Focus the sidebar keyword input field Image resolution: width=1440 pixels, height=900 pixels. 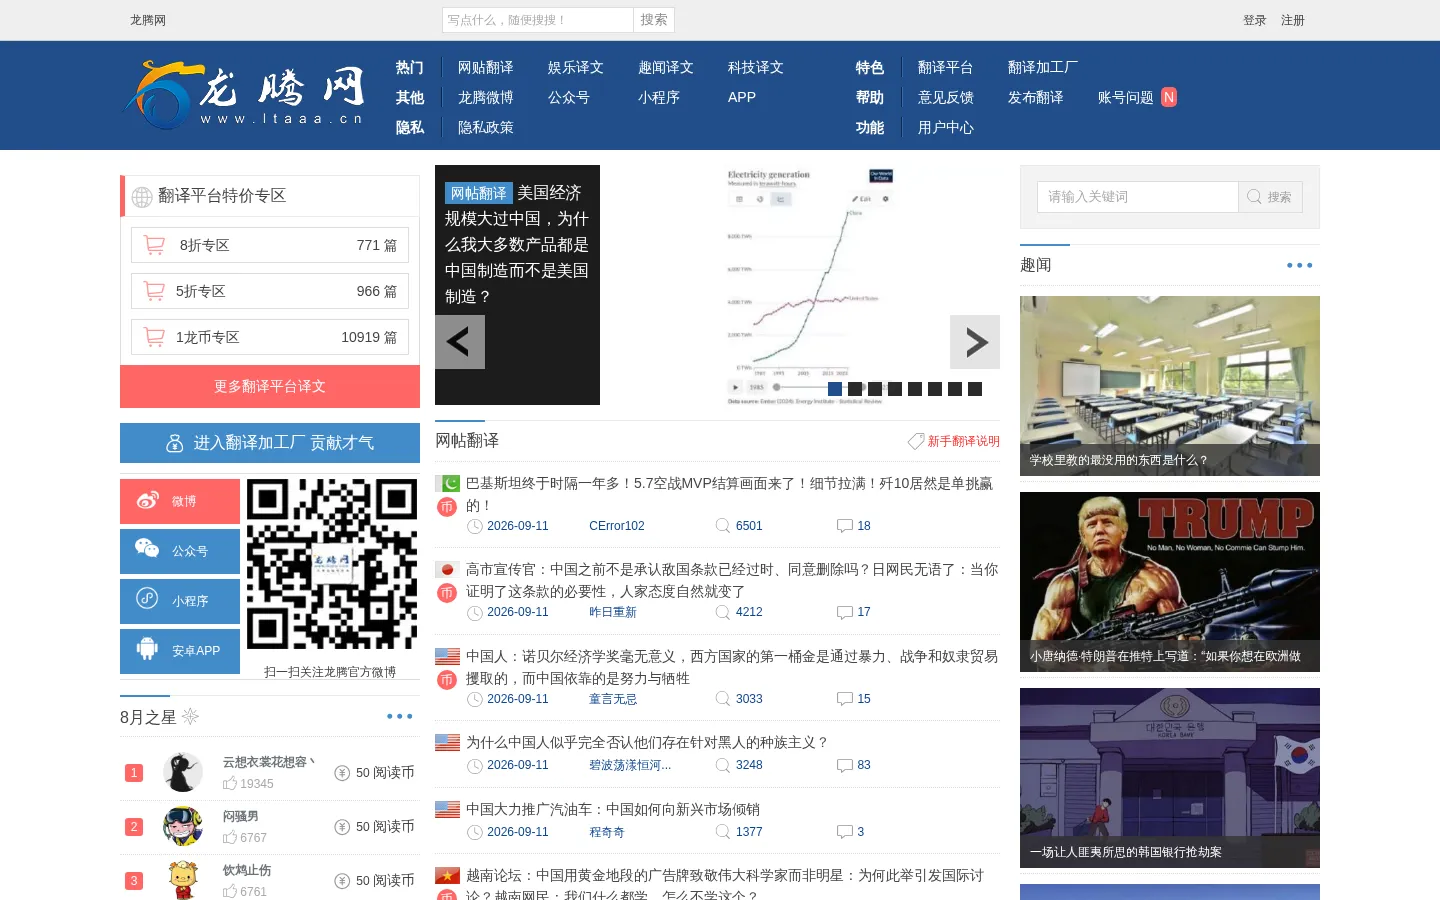click(1138, 197)
